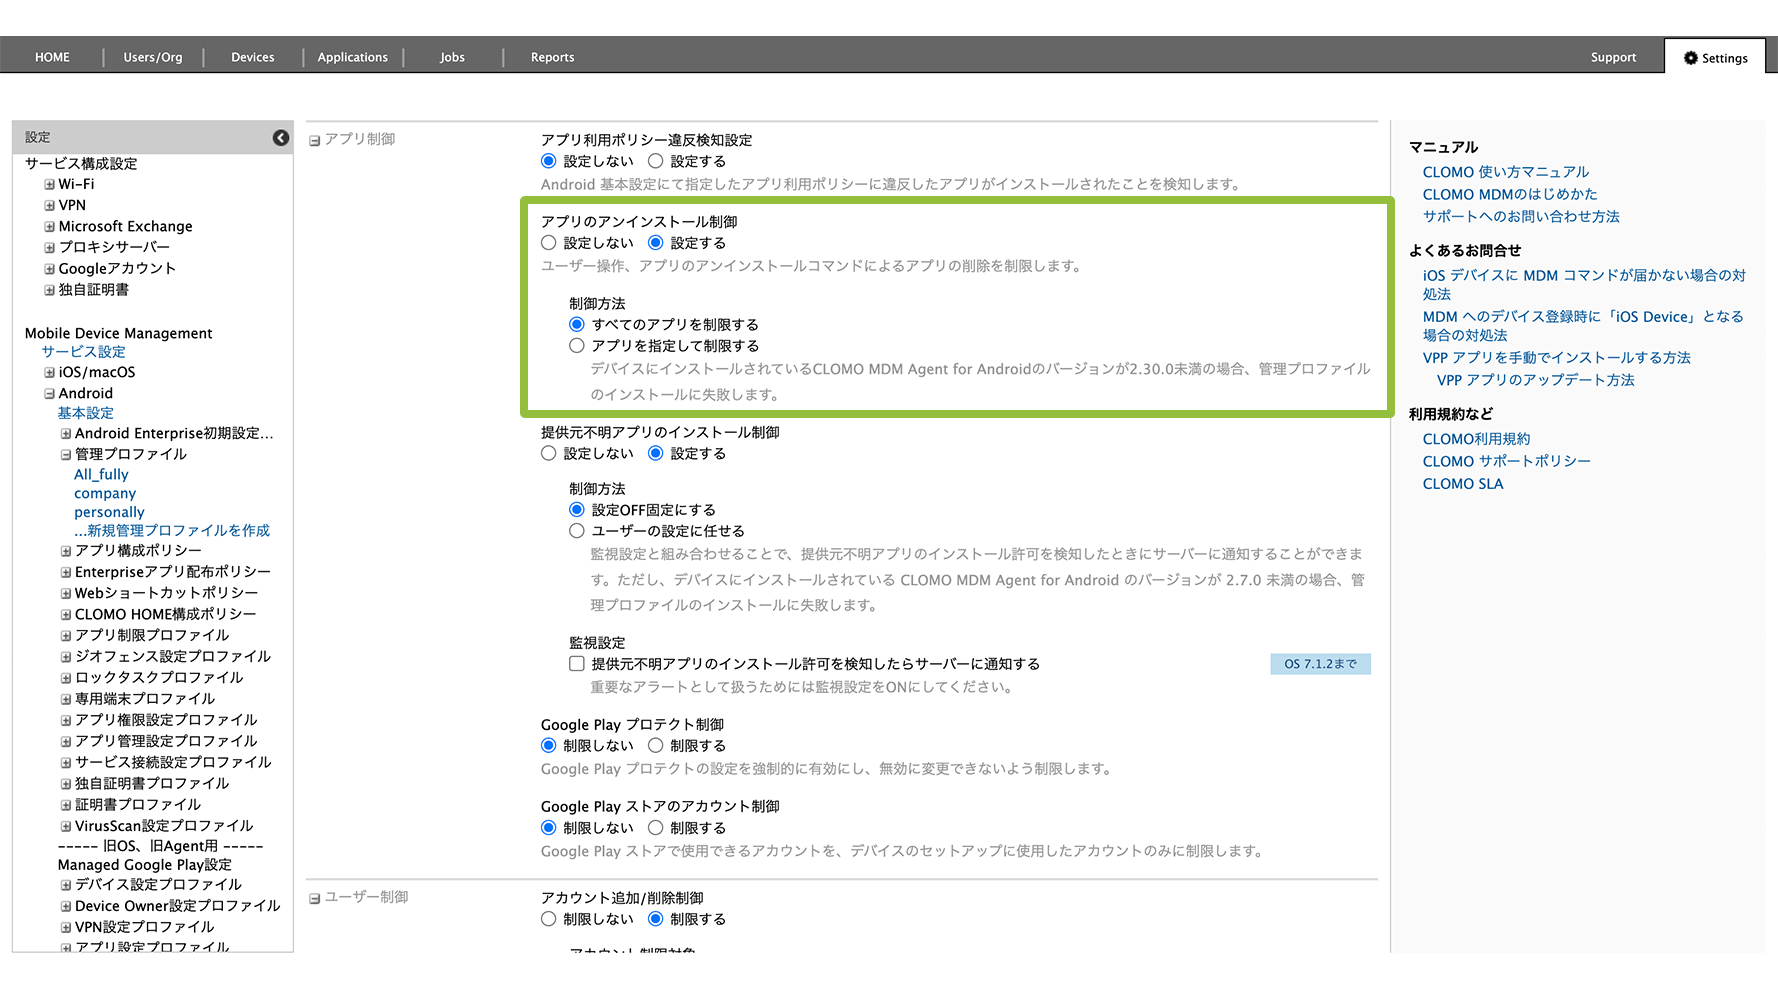The width and height of the screenshot is (1778, 1000).
Task: Open CLOMO 使い方マニュアル link
Action: [x=1505, y=172]
